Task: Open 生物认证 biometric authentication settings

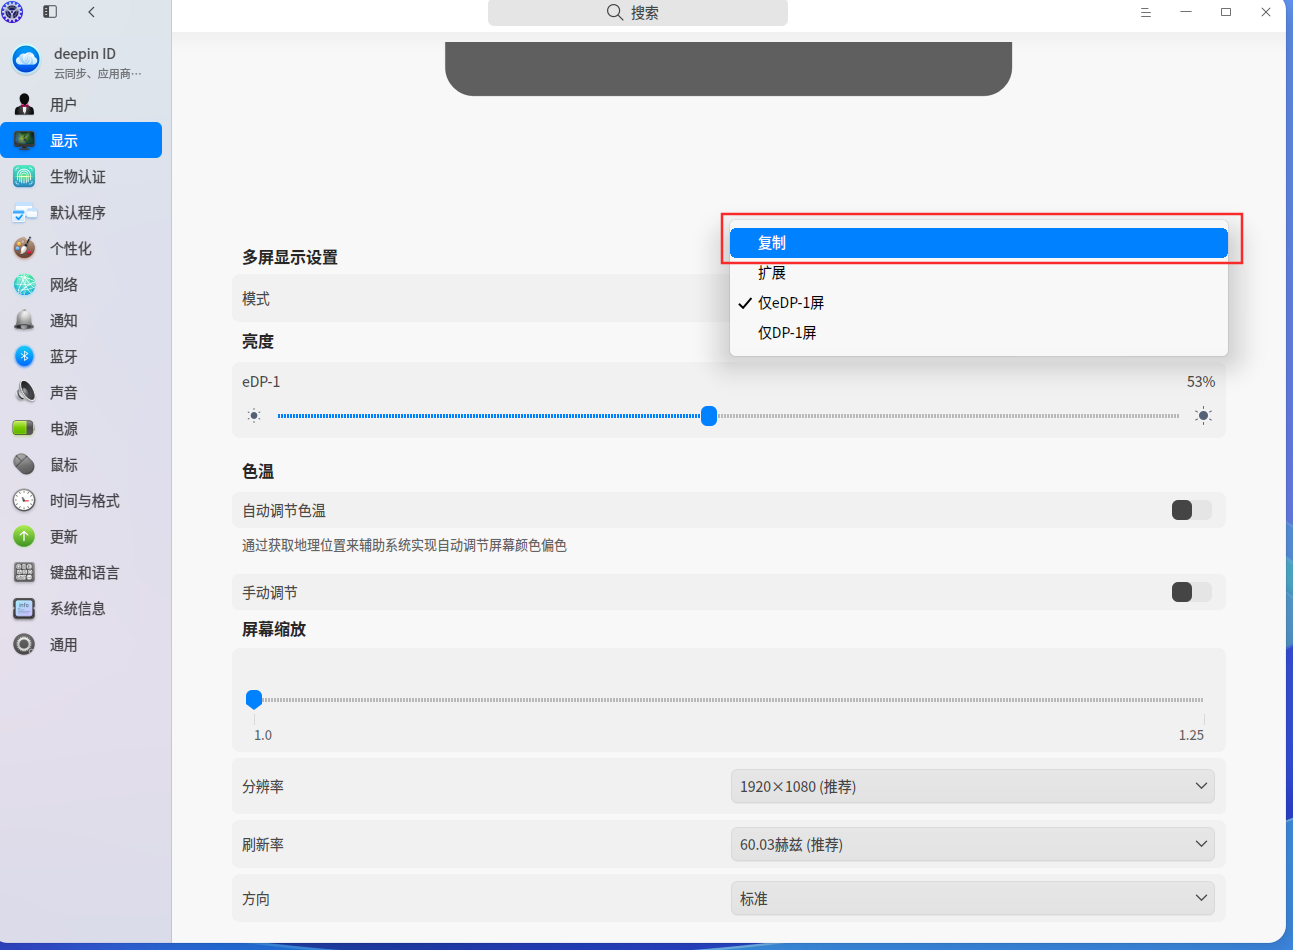Action: click(81, 176)
